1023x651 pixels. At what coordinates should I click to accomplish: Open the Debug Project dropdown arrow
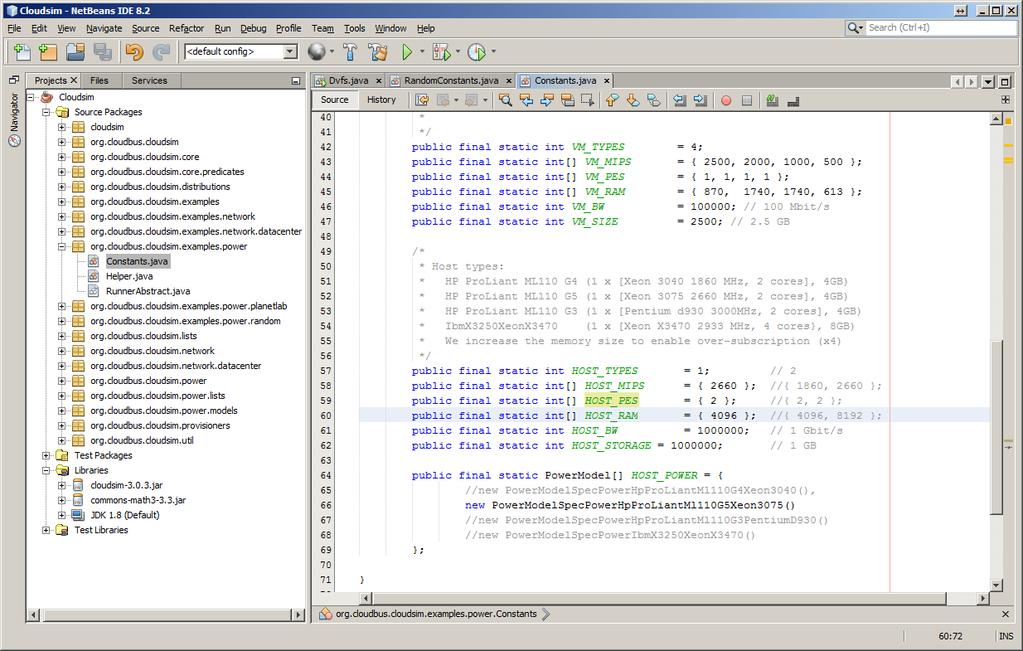[457, 52]
